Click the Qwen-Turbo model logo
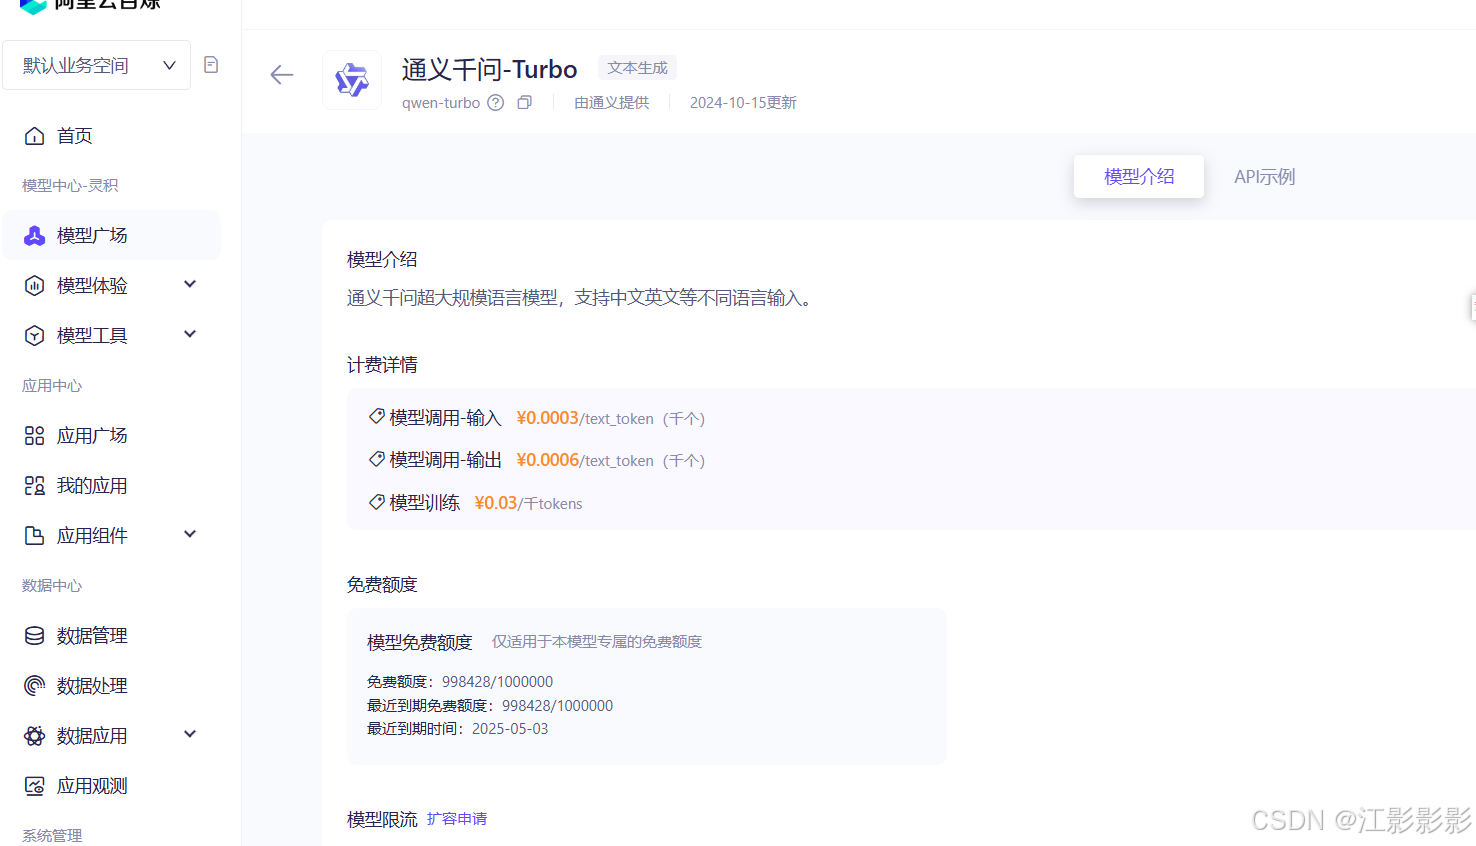The width and height of the screenshot is (1476, 846). (352, 80)
